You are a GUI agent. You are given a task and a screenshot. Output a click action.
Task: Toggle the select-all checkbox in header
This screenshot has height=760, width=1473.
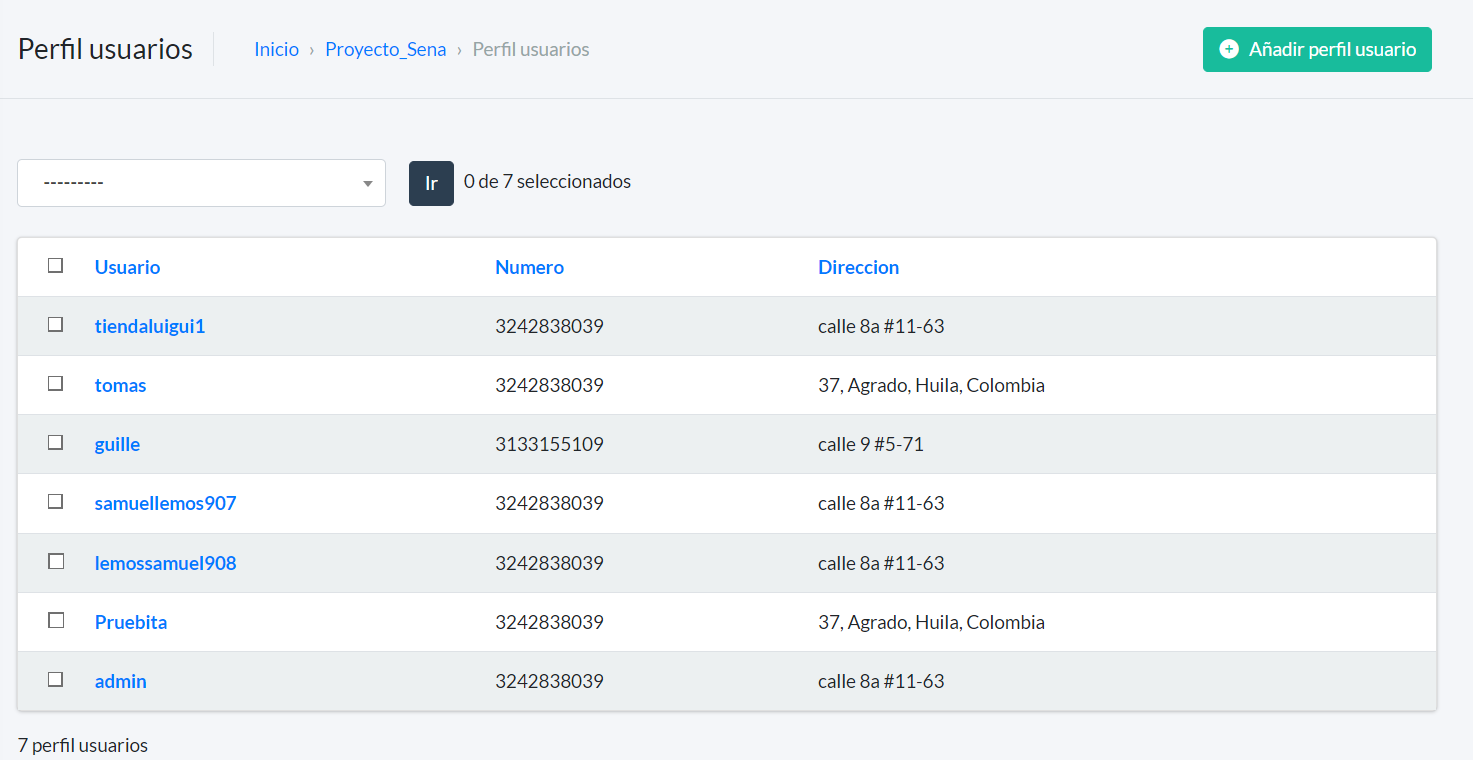pos(56,266)
